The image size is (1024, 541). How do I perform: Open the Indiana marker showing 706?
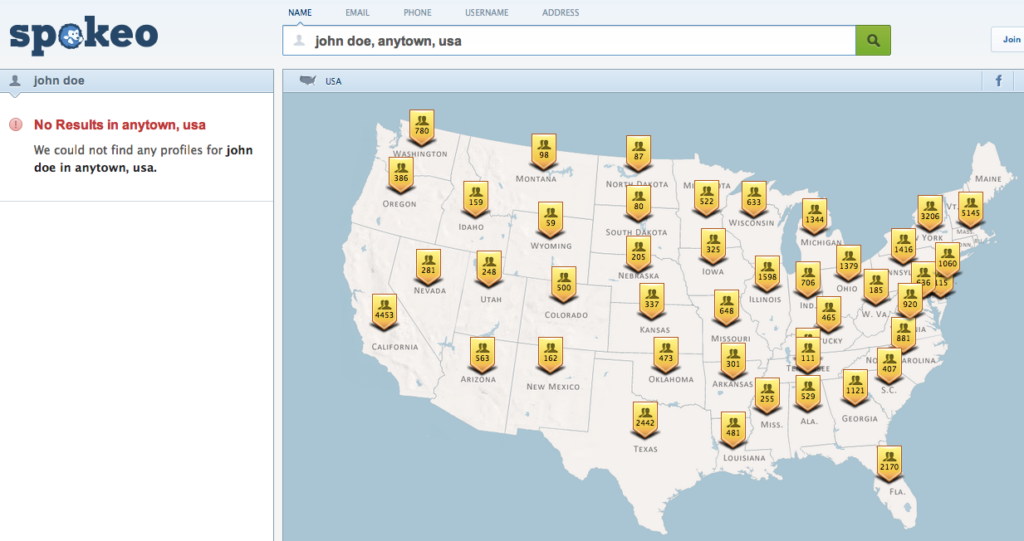pyautogui.click(x=808, y=280)
